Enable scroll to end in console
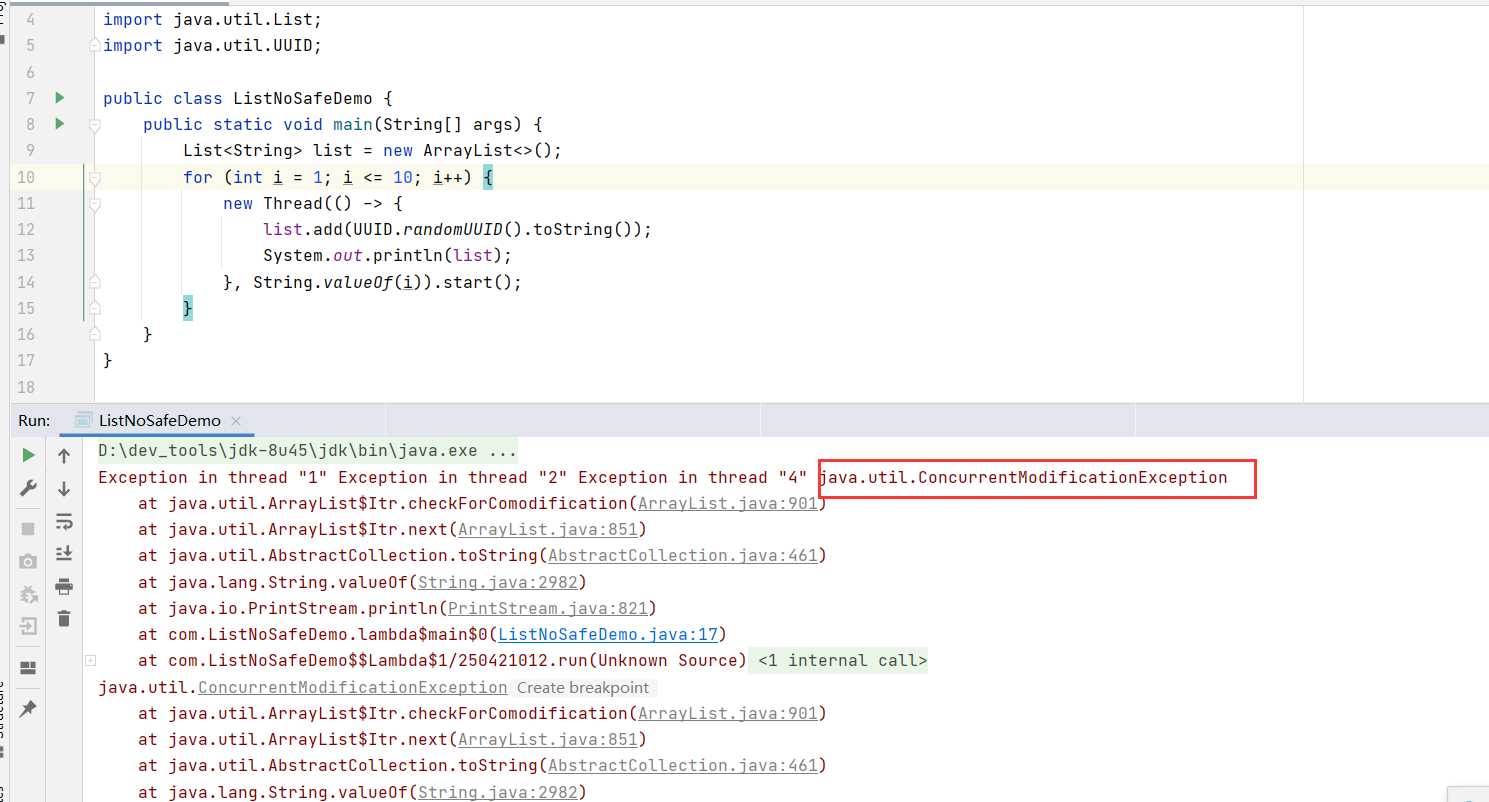1489x802 pixels. (63, 552)
